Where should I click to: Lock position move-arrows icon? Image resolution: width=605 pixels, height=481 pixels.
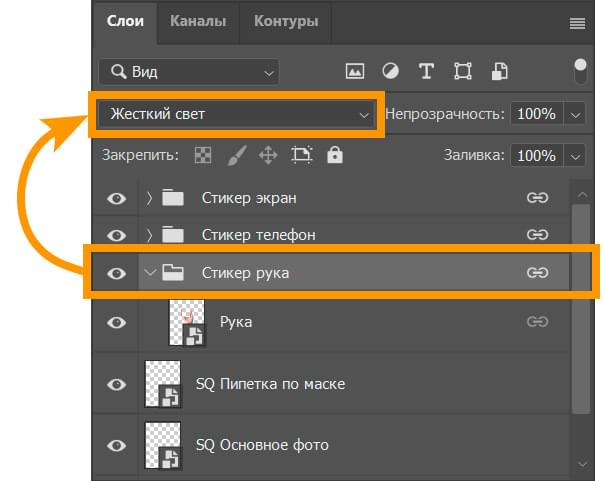pyautogui.click(x=268, y=155)
